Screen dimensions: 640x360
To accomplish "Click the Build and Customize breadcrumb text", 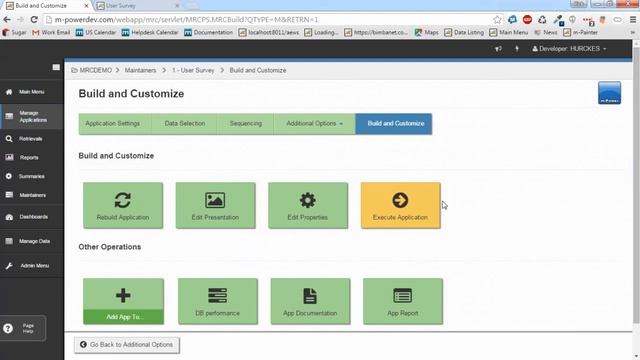I will (x=258, y=70).
